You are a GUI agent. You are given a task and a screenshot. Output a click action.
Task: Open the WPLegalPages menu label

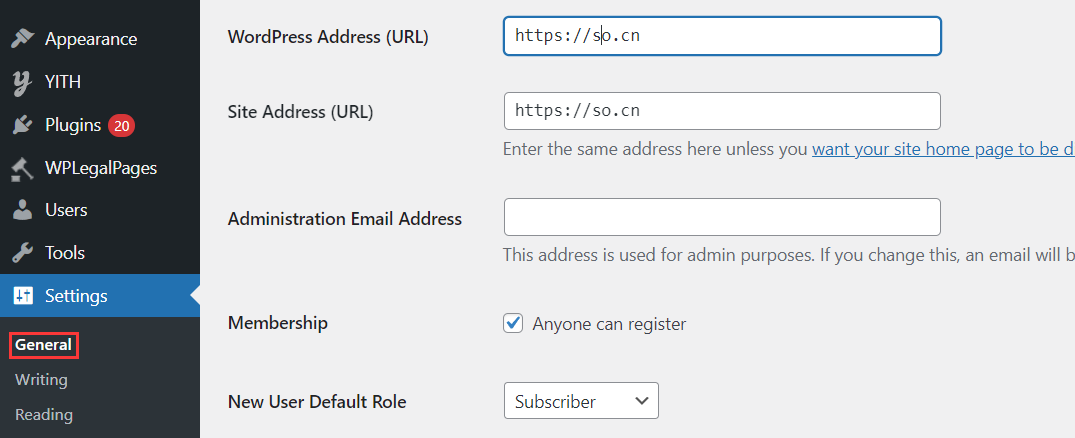pyautogui.click(x=101, y=168)
